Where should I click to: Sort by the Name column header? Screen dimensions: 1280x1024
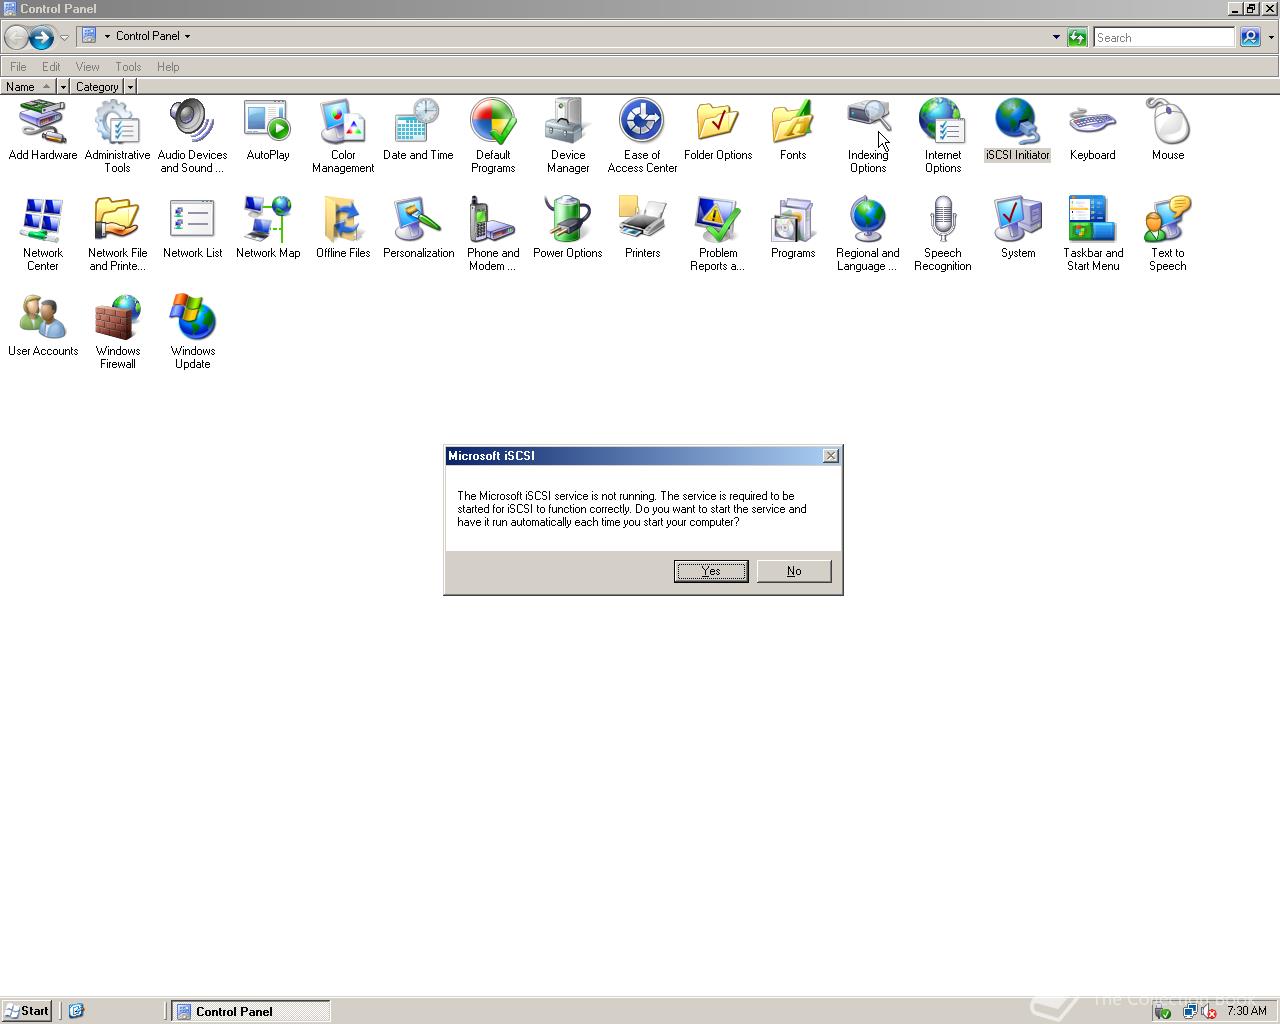tap(28, 87)
